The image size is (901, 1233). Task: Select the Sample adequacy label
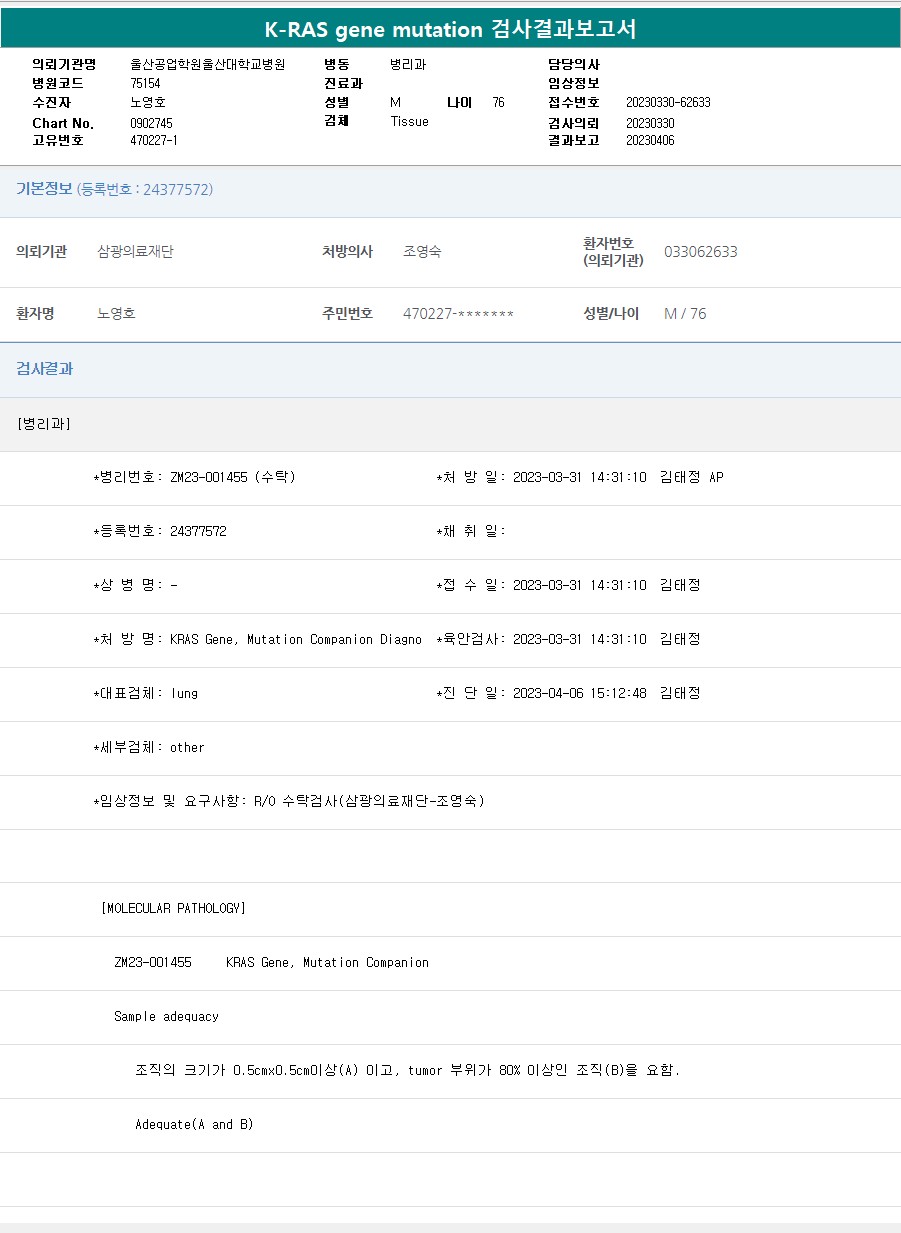point(166,1016)
